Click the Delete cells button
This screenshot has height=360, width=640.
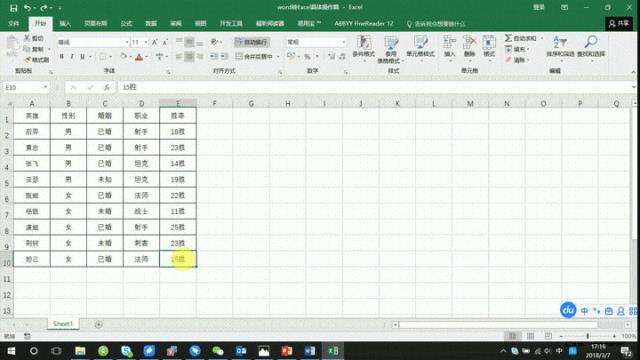(x=469, y=48)
